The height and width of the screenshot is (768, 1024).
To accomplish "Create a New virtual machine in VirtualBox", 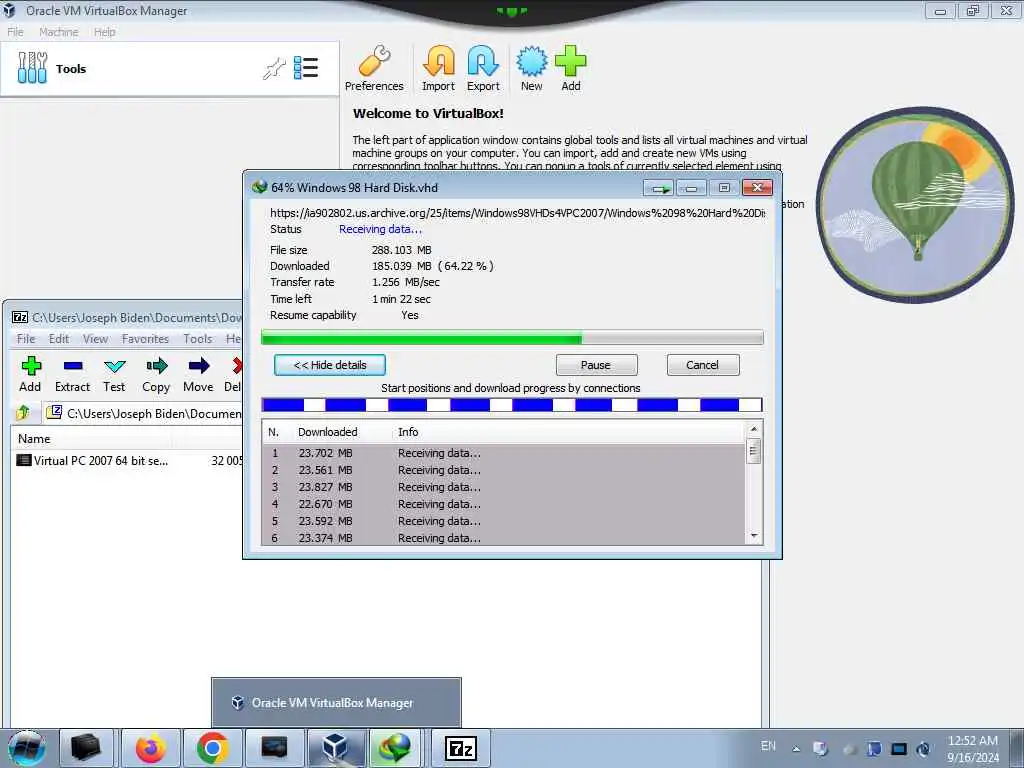I will pos(532,68).
